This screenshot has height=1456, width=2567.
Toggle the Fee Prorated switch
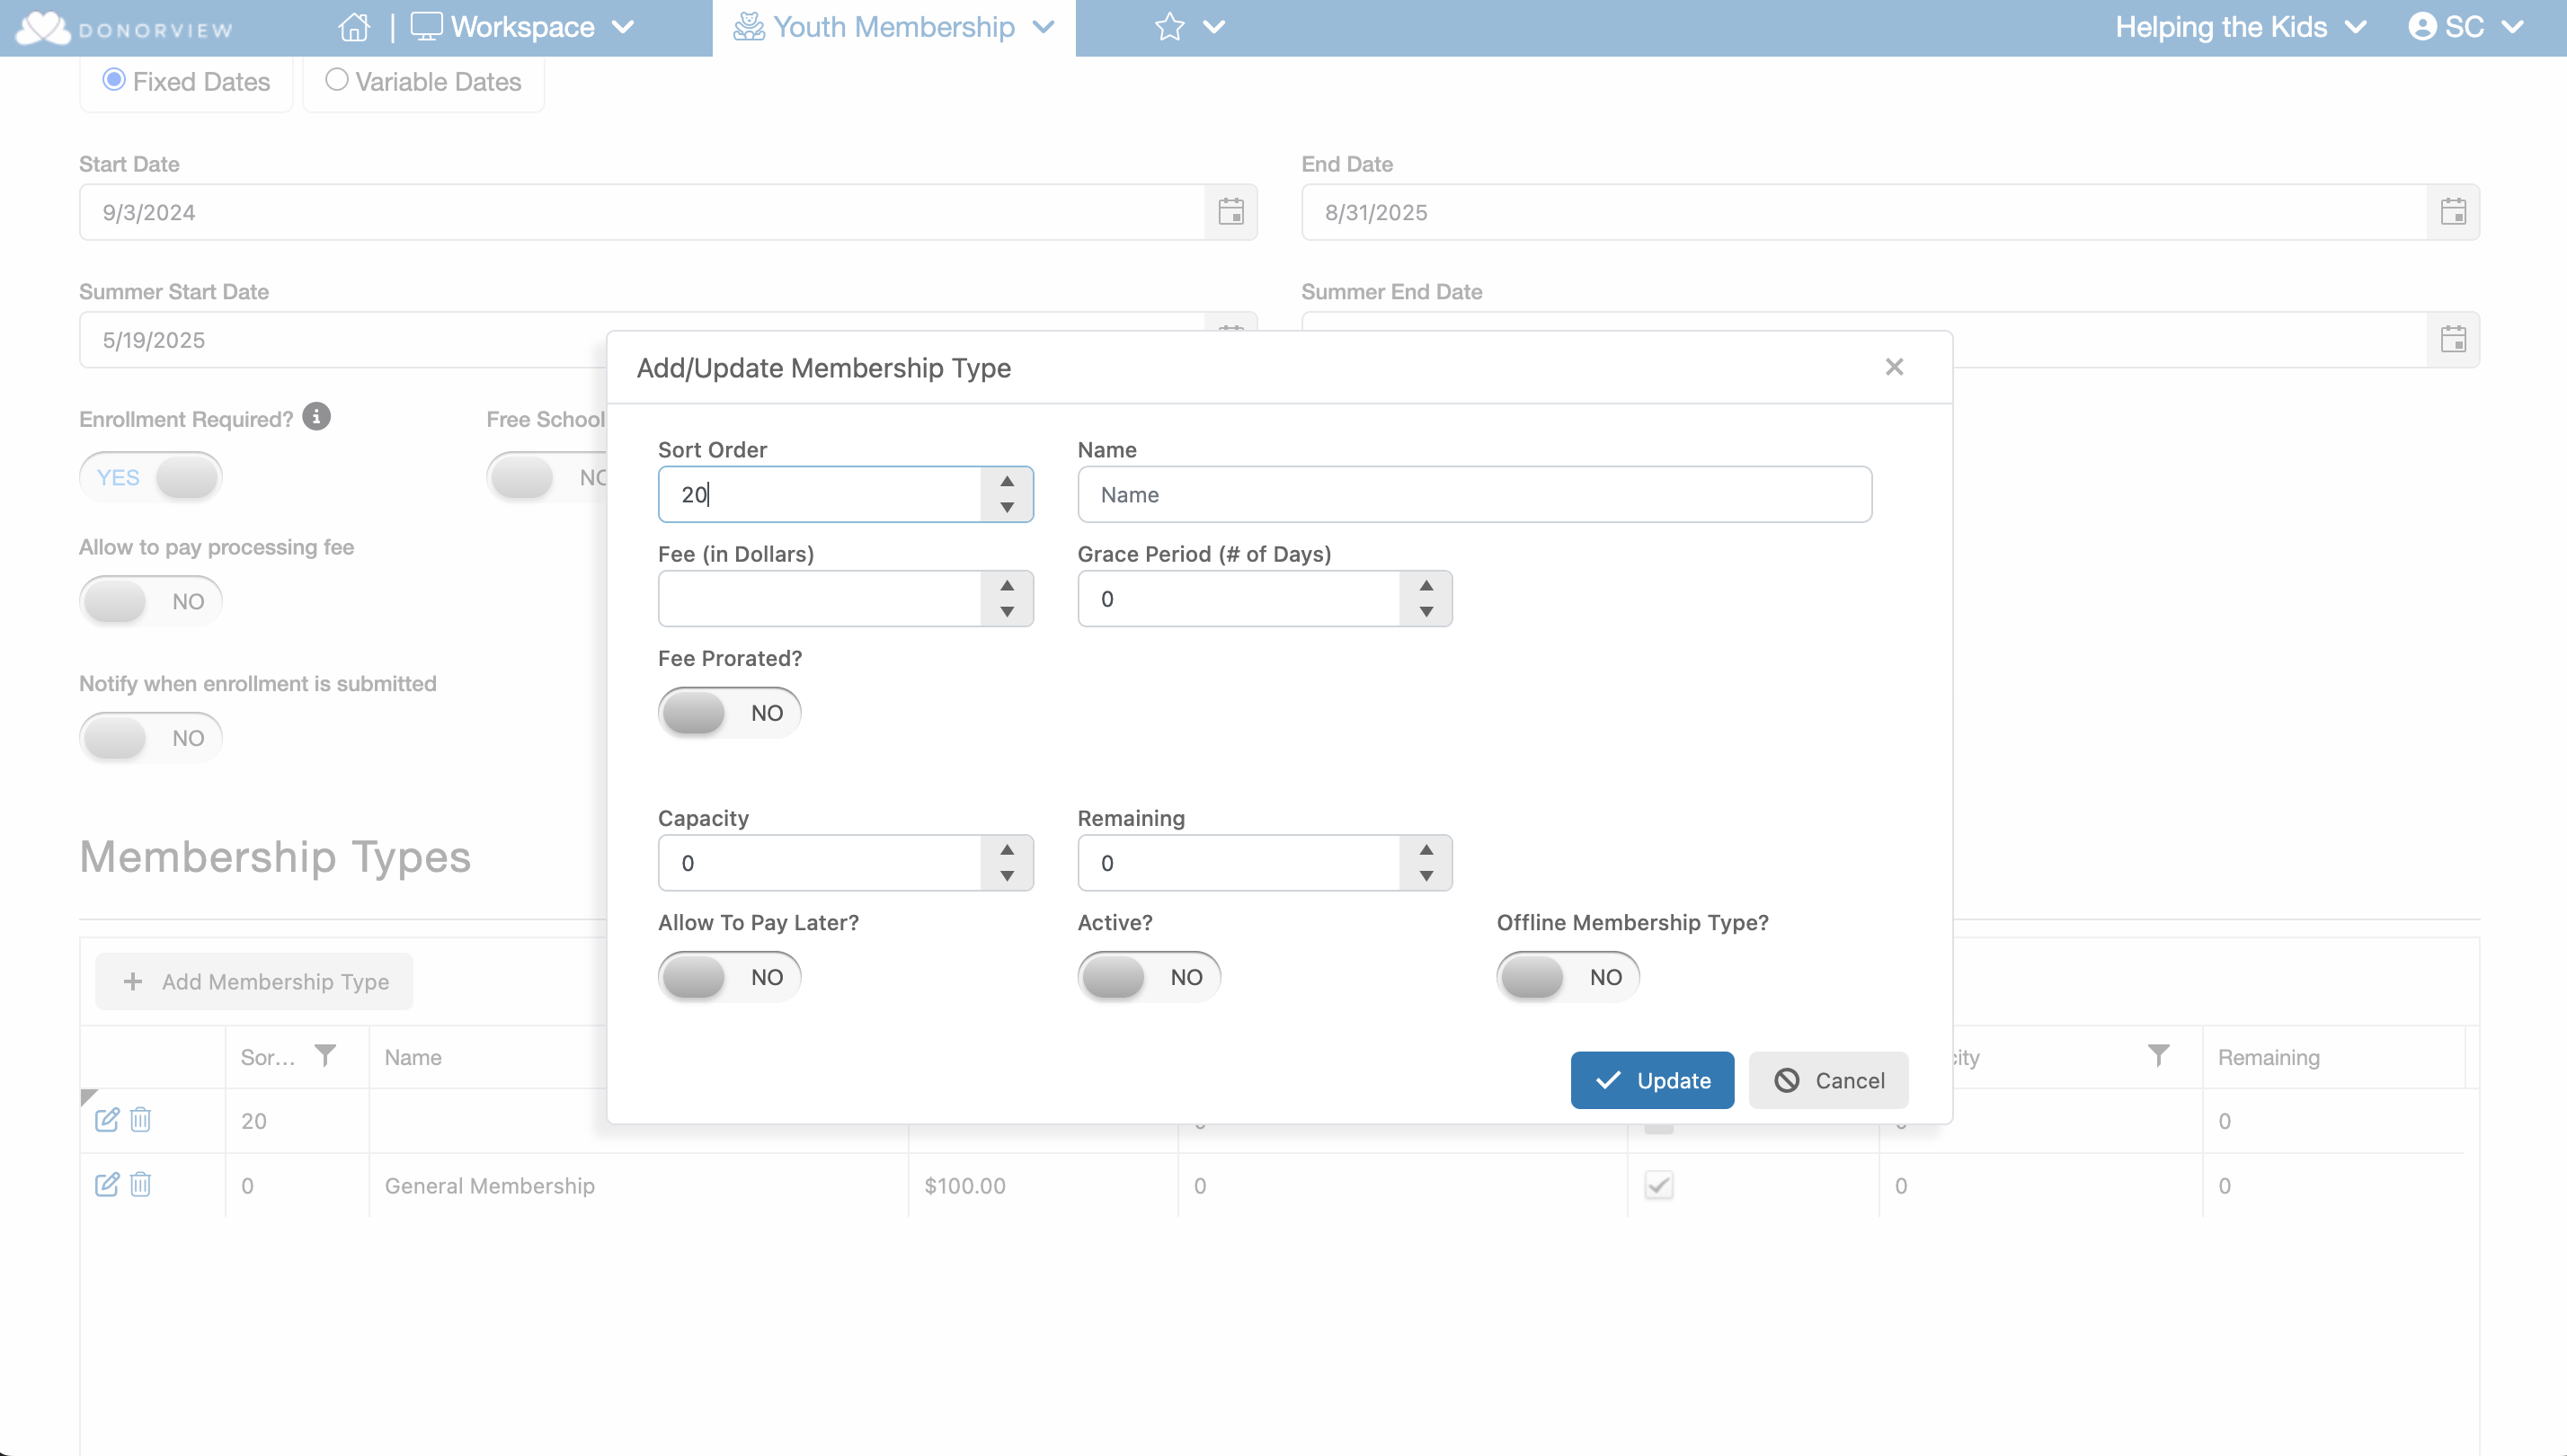pyautogui.click(x=729, y=713)
